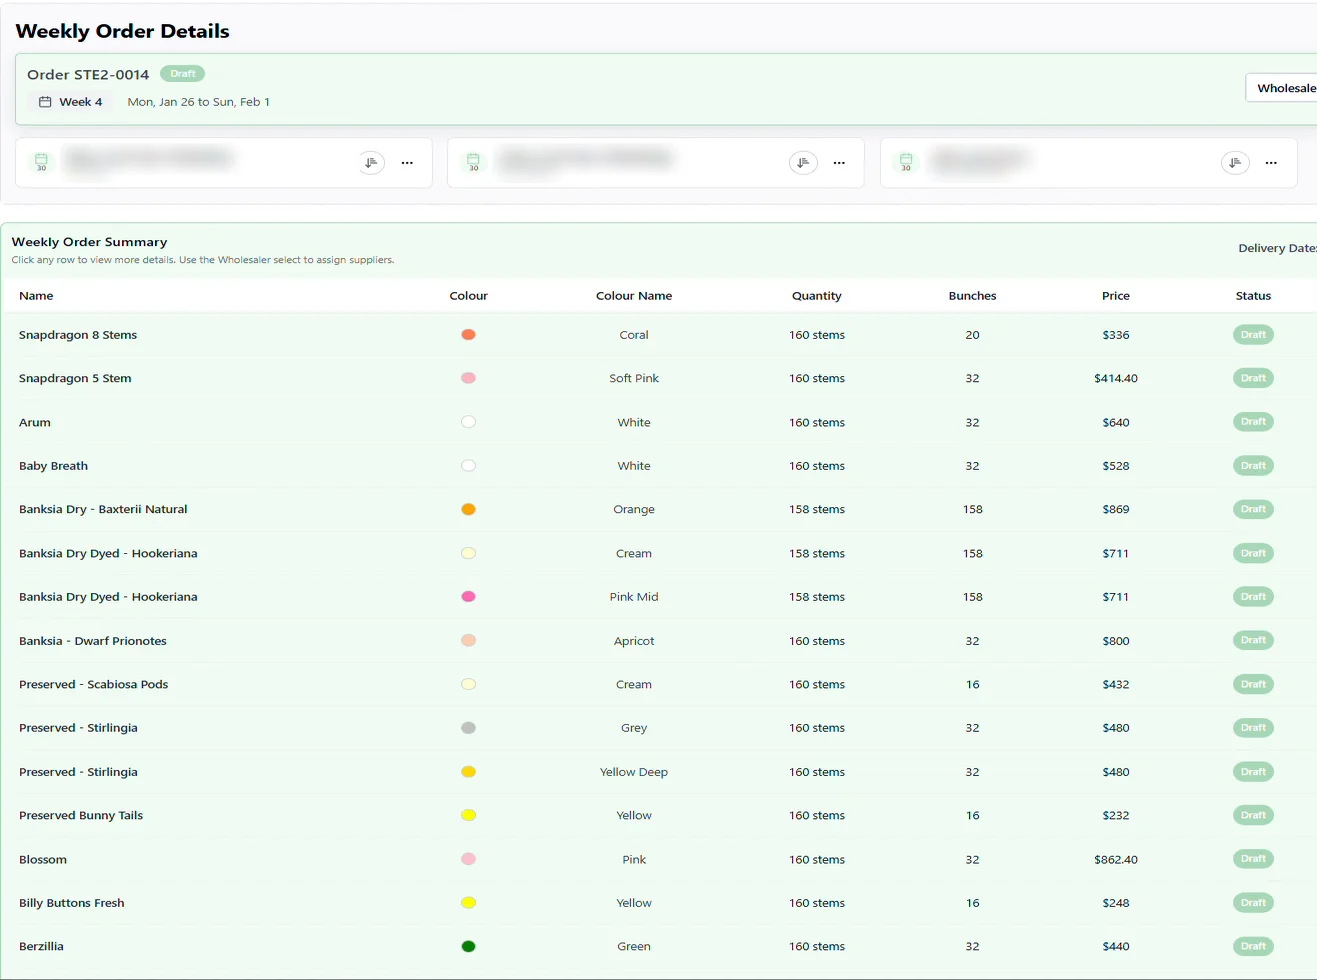Click the pink mid swatch for Banksia Dry Dyed

pos(468,597)
